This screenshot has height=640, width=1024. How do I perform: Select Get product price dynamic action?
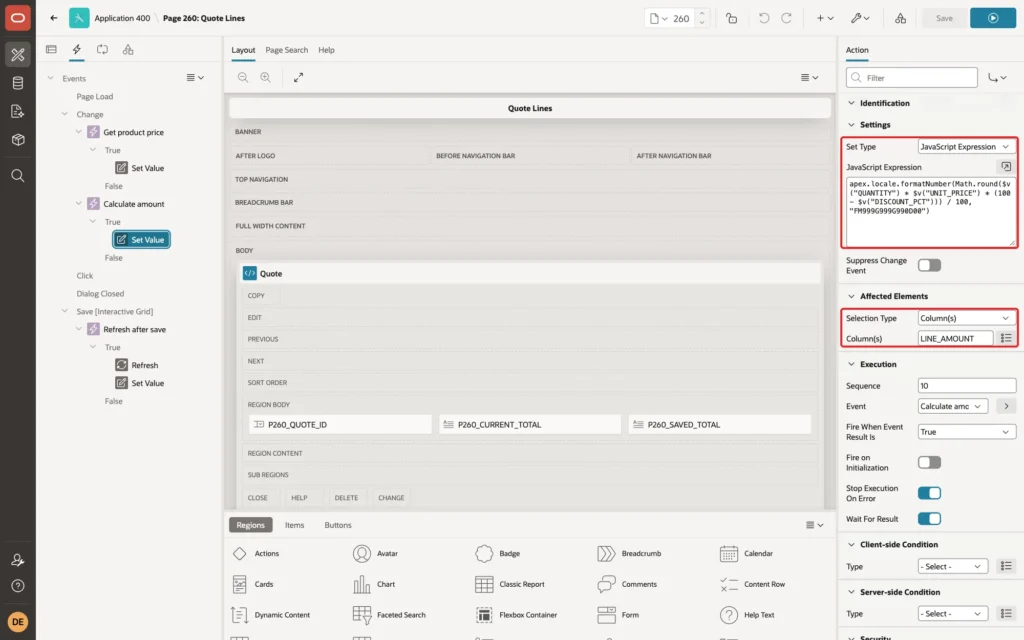(133, 132)
